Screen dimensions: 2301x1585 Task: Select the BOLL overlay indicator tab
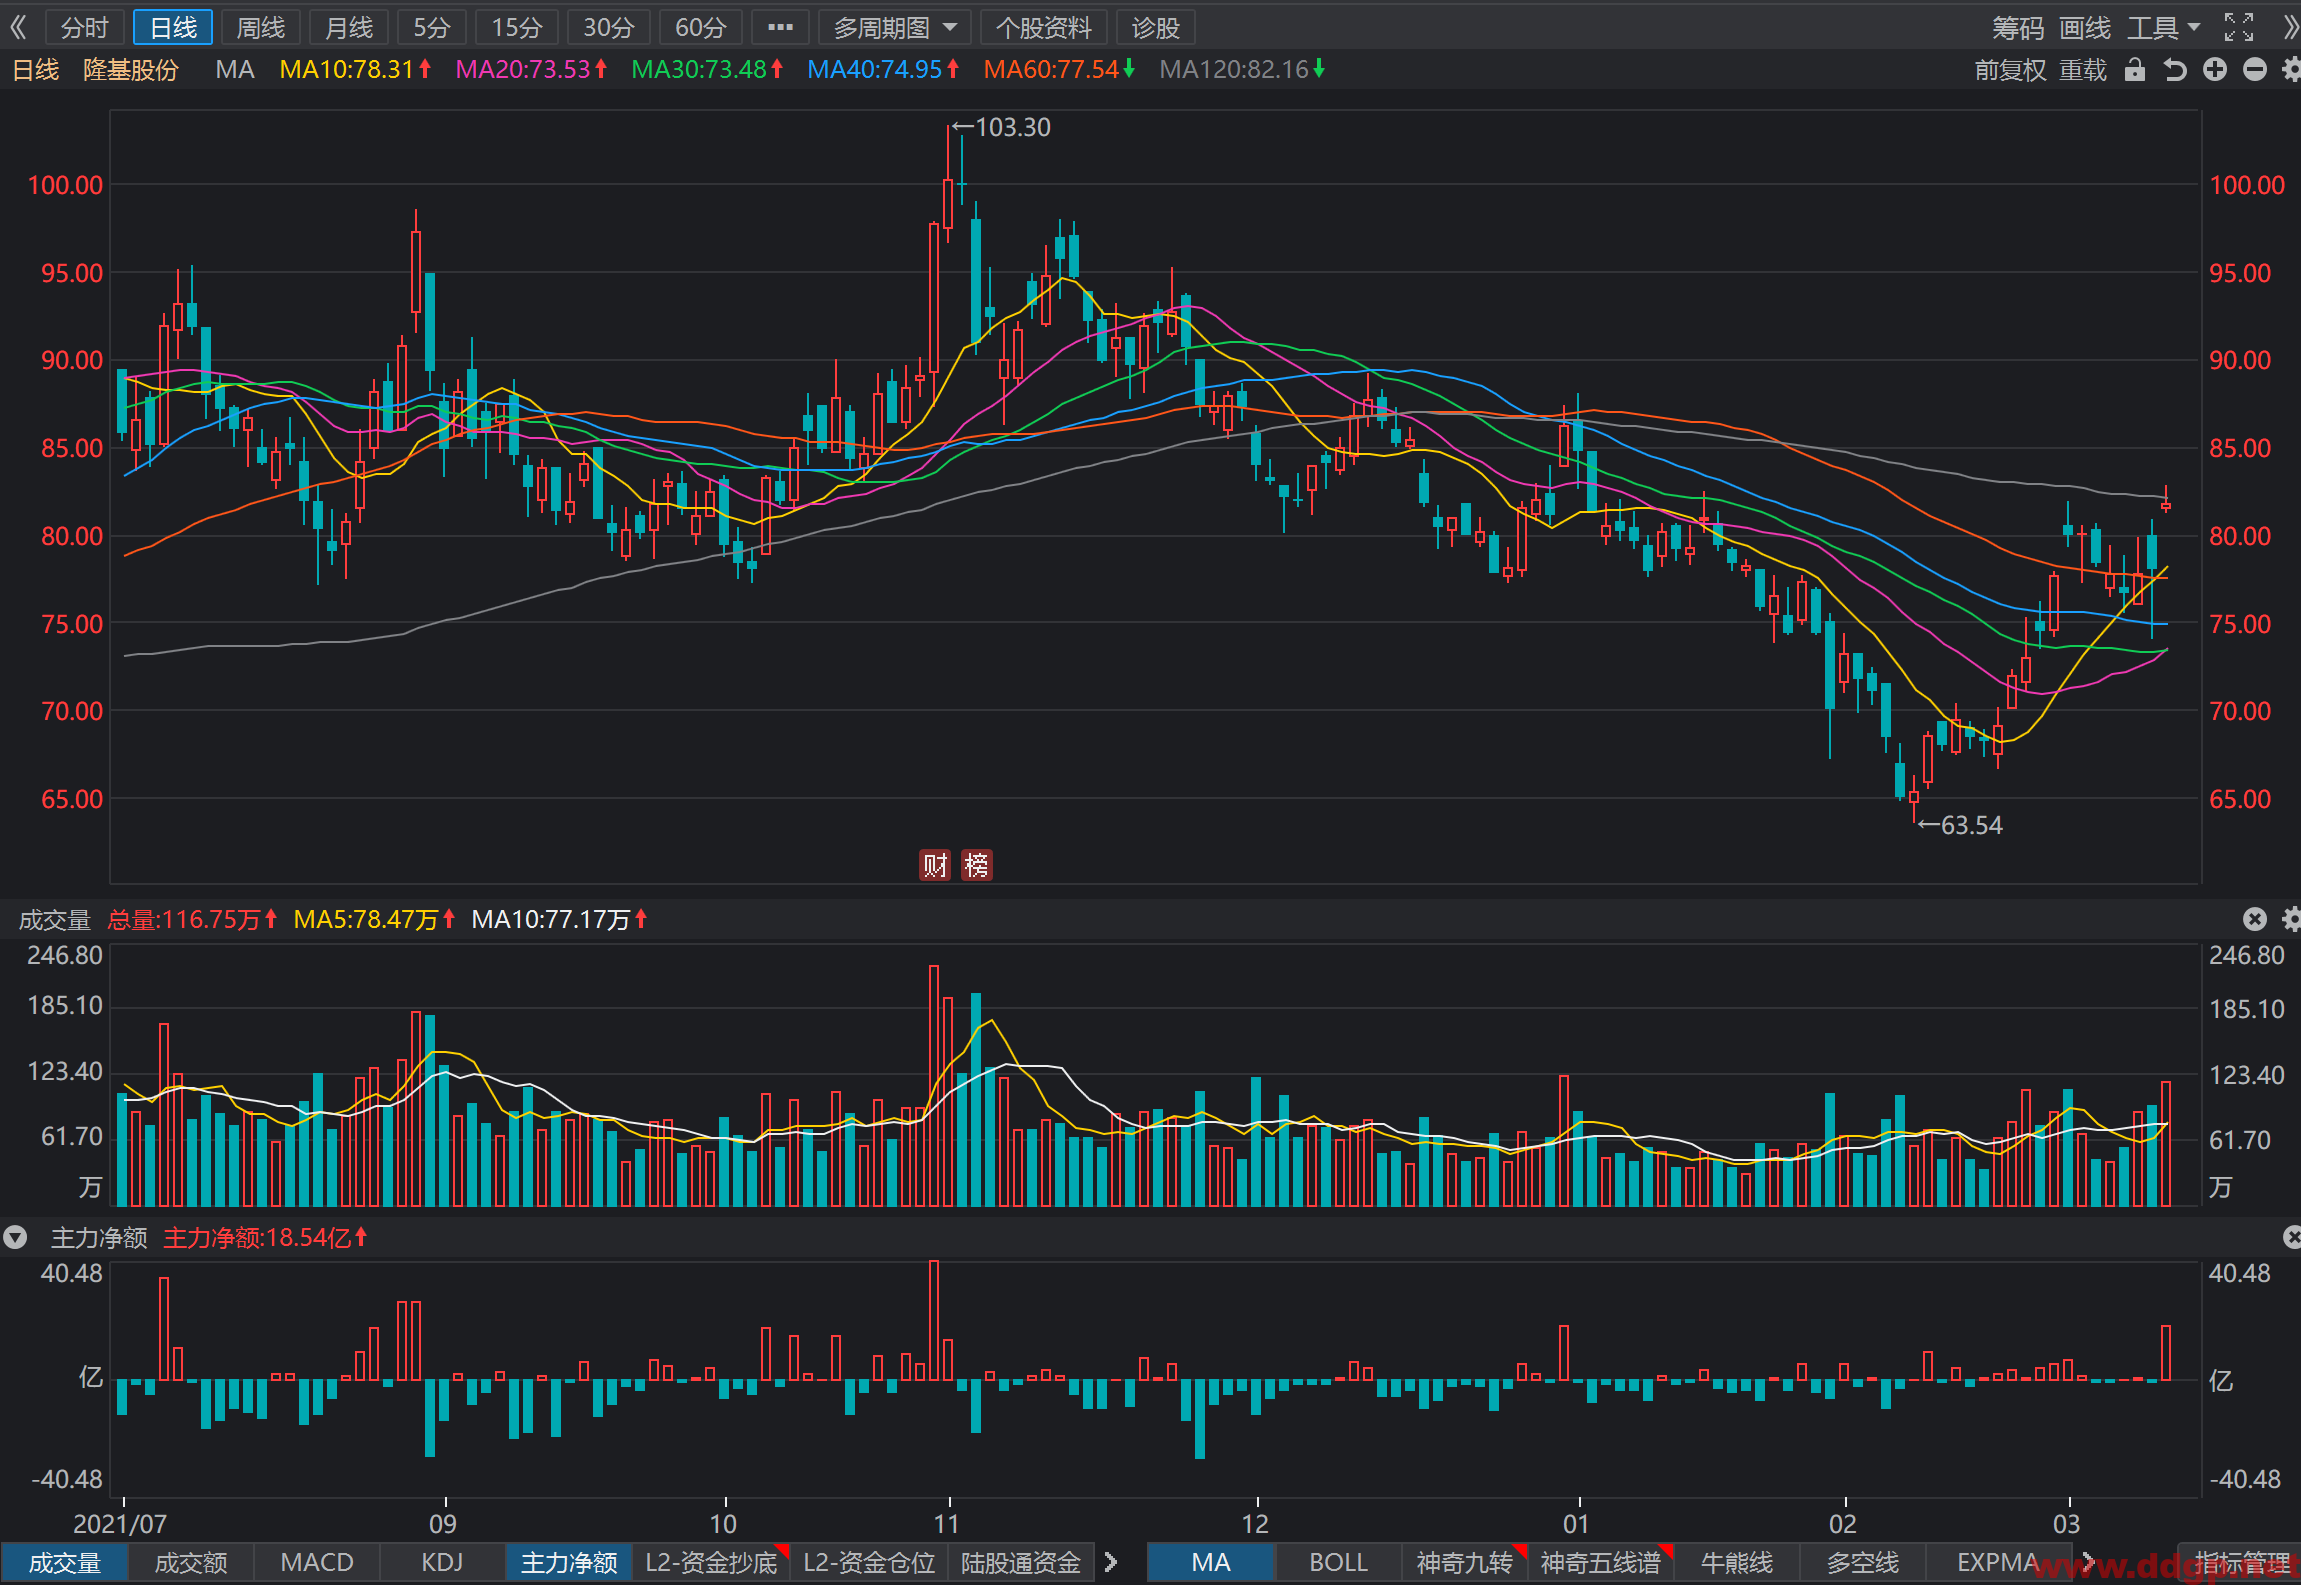(x=1337, y=1562)
